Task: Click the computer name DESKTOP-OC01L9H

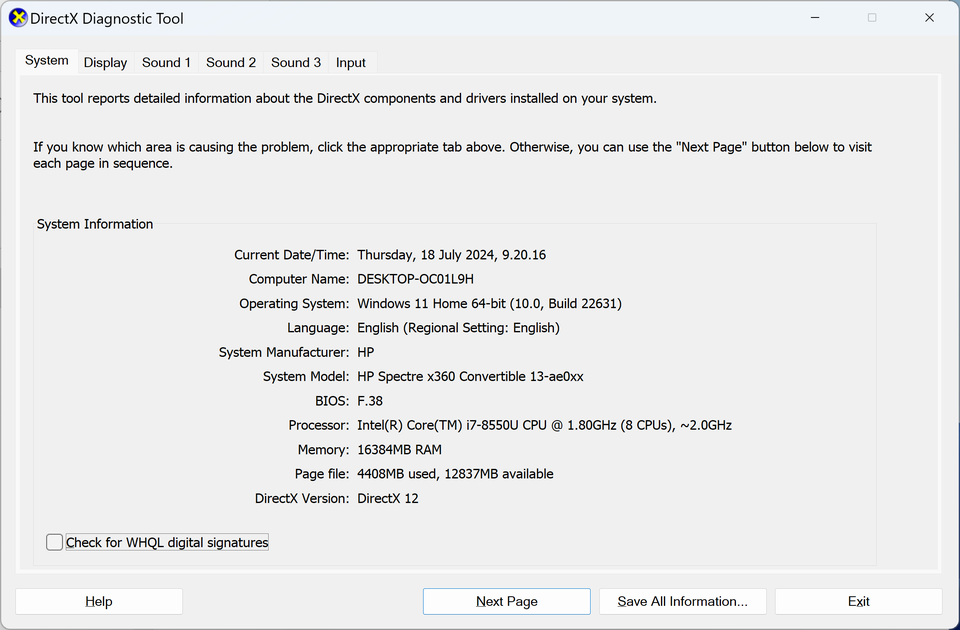Action: 415,279
